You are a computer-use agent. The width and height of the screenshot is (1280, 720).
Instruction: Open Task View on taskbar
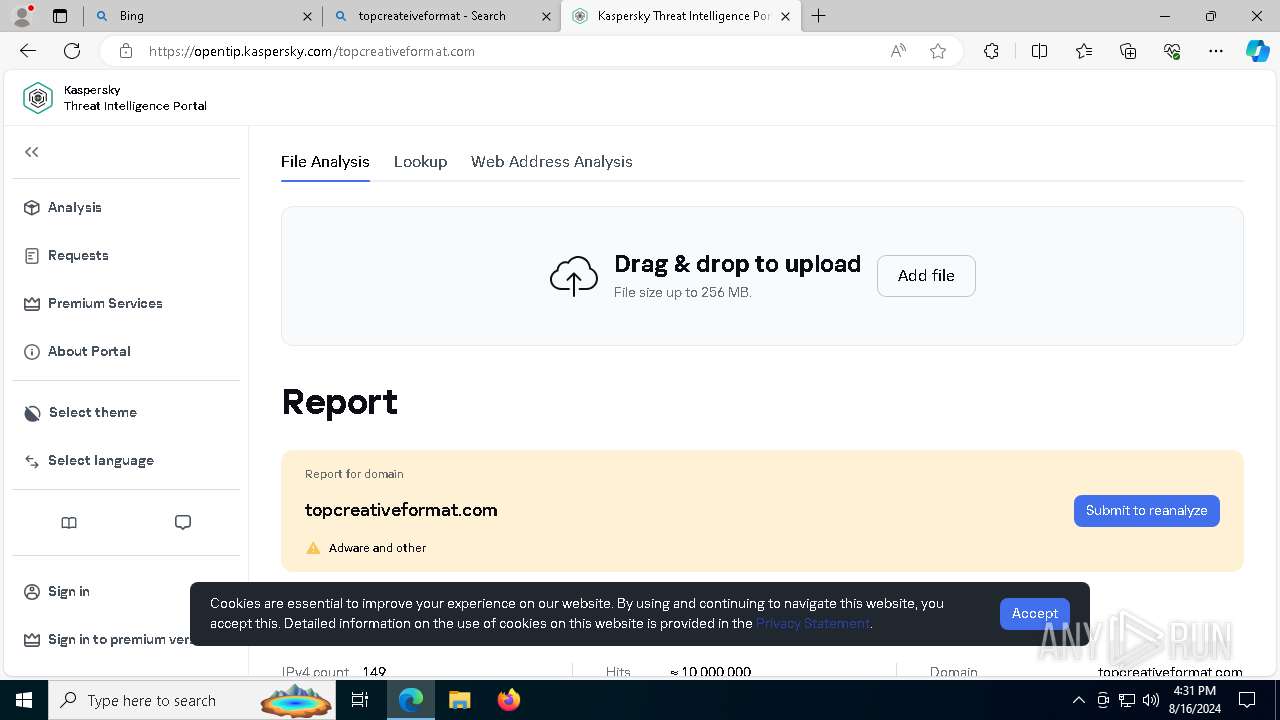tap(361, 700)
